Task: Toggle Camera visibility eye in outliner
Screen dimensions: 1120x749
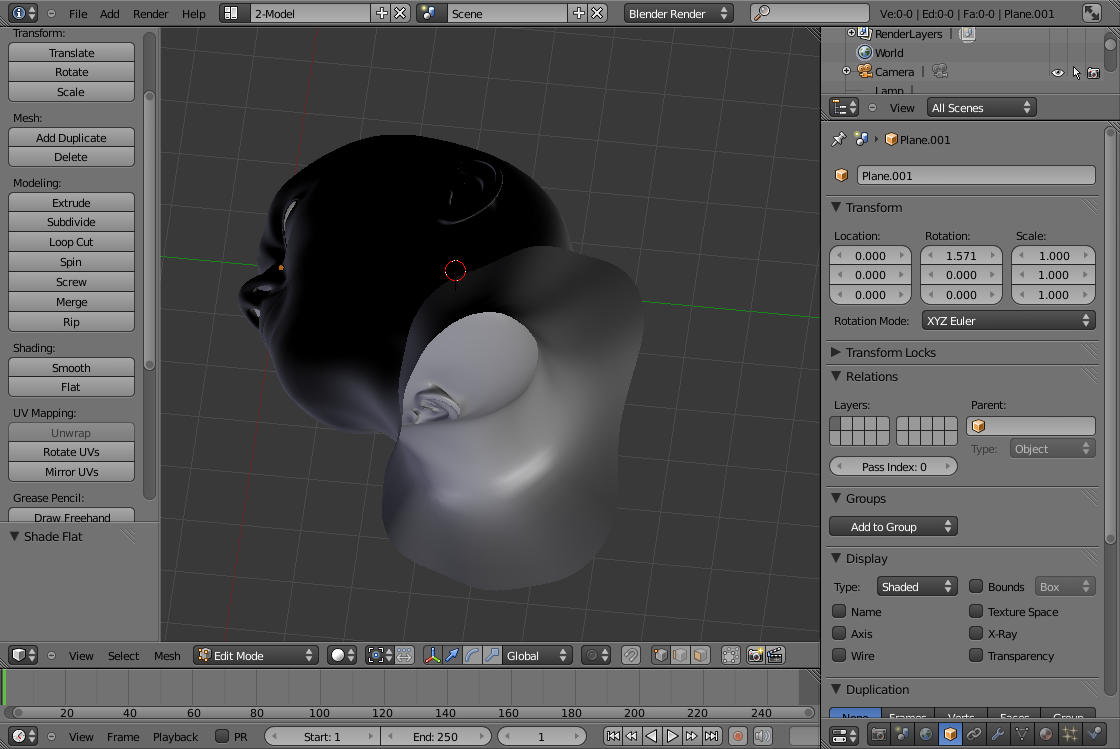Action: tap(1057, 72)
